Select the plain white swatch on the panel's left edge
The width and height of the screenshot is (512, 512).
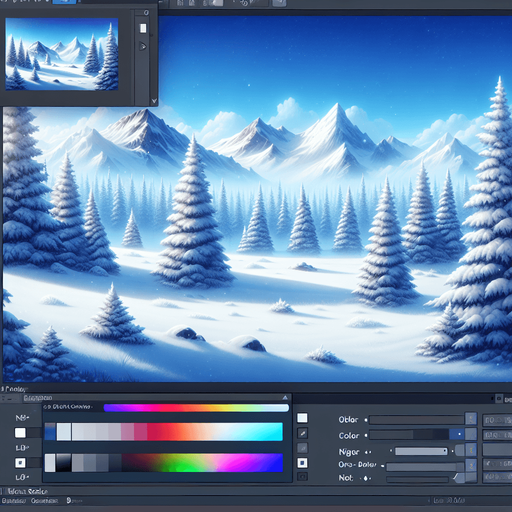20,433
